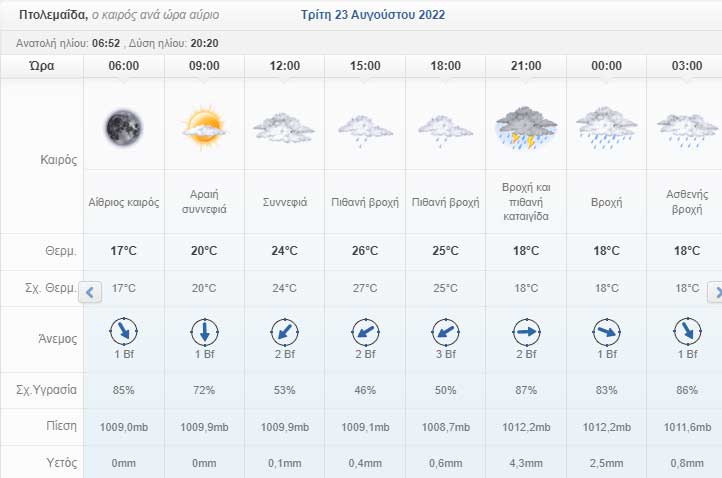Click the 1008,7mb pressure value
722x478 pixels.
[445, 427]
